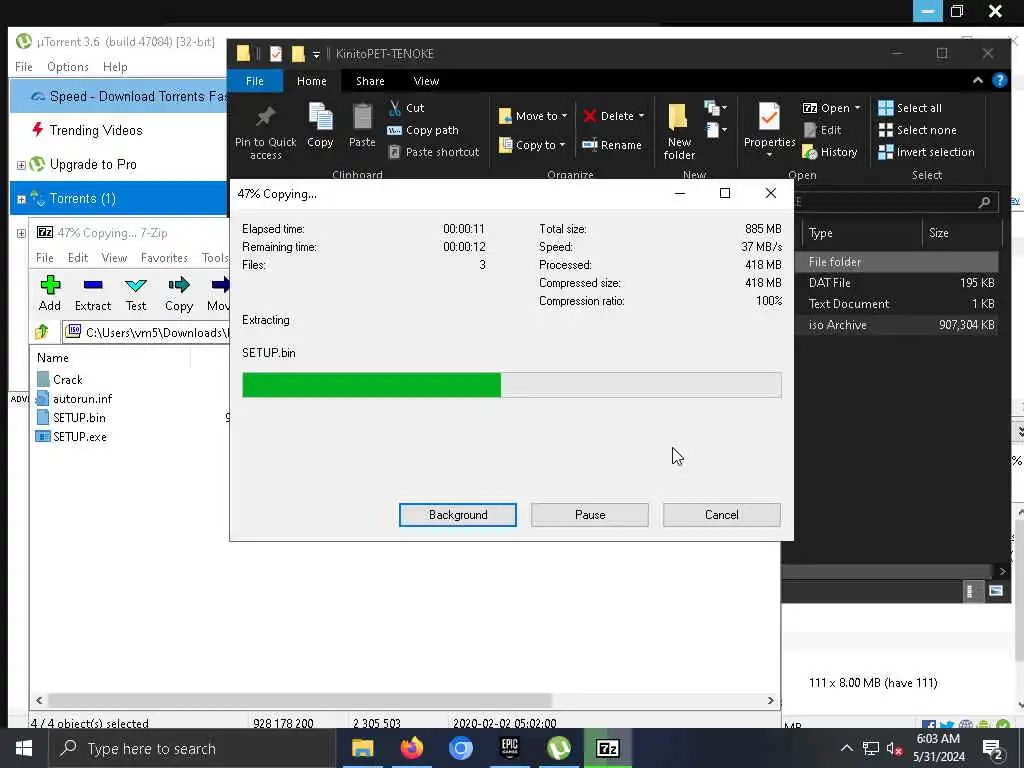Image resolution: width=1024 pixels, height=768 pixels.
Task: Collapse the Explorer ribbon with chevron
Action: (978, 80)
